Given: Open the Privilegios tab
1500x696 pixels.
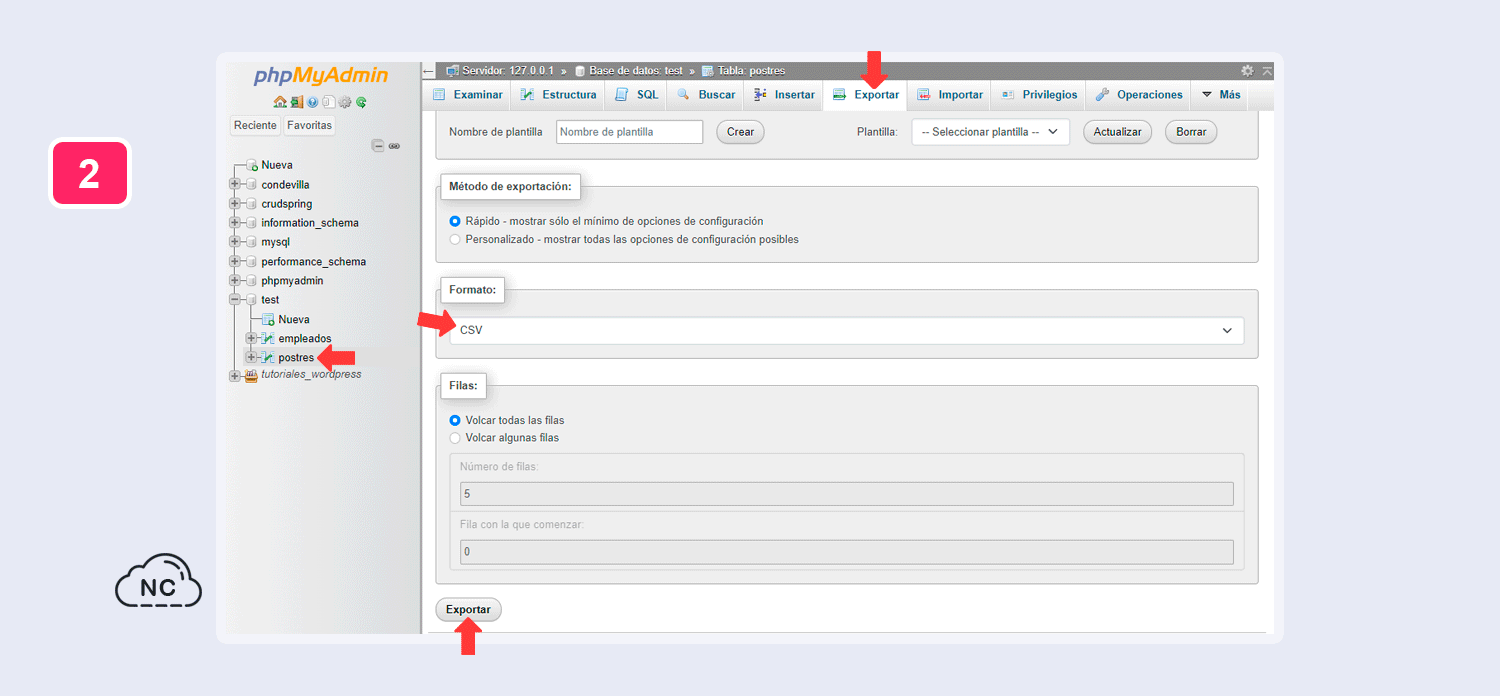Looking at the screenshot, I should [1039, 95].
